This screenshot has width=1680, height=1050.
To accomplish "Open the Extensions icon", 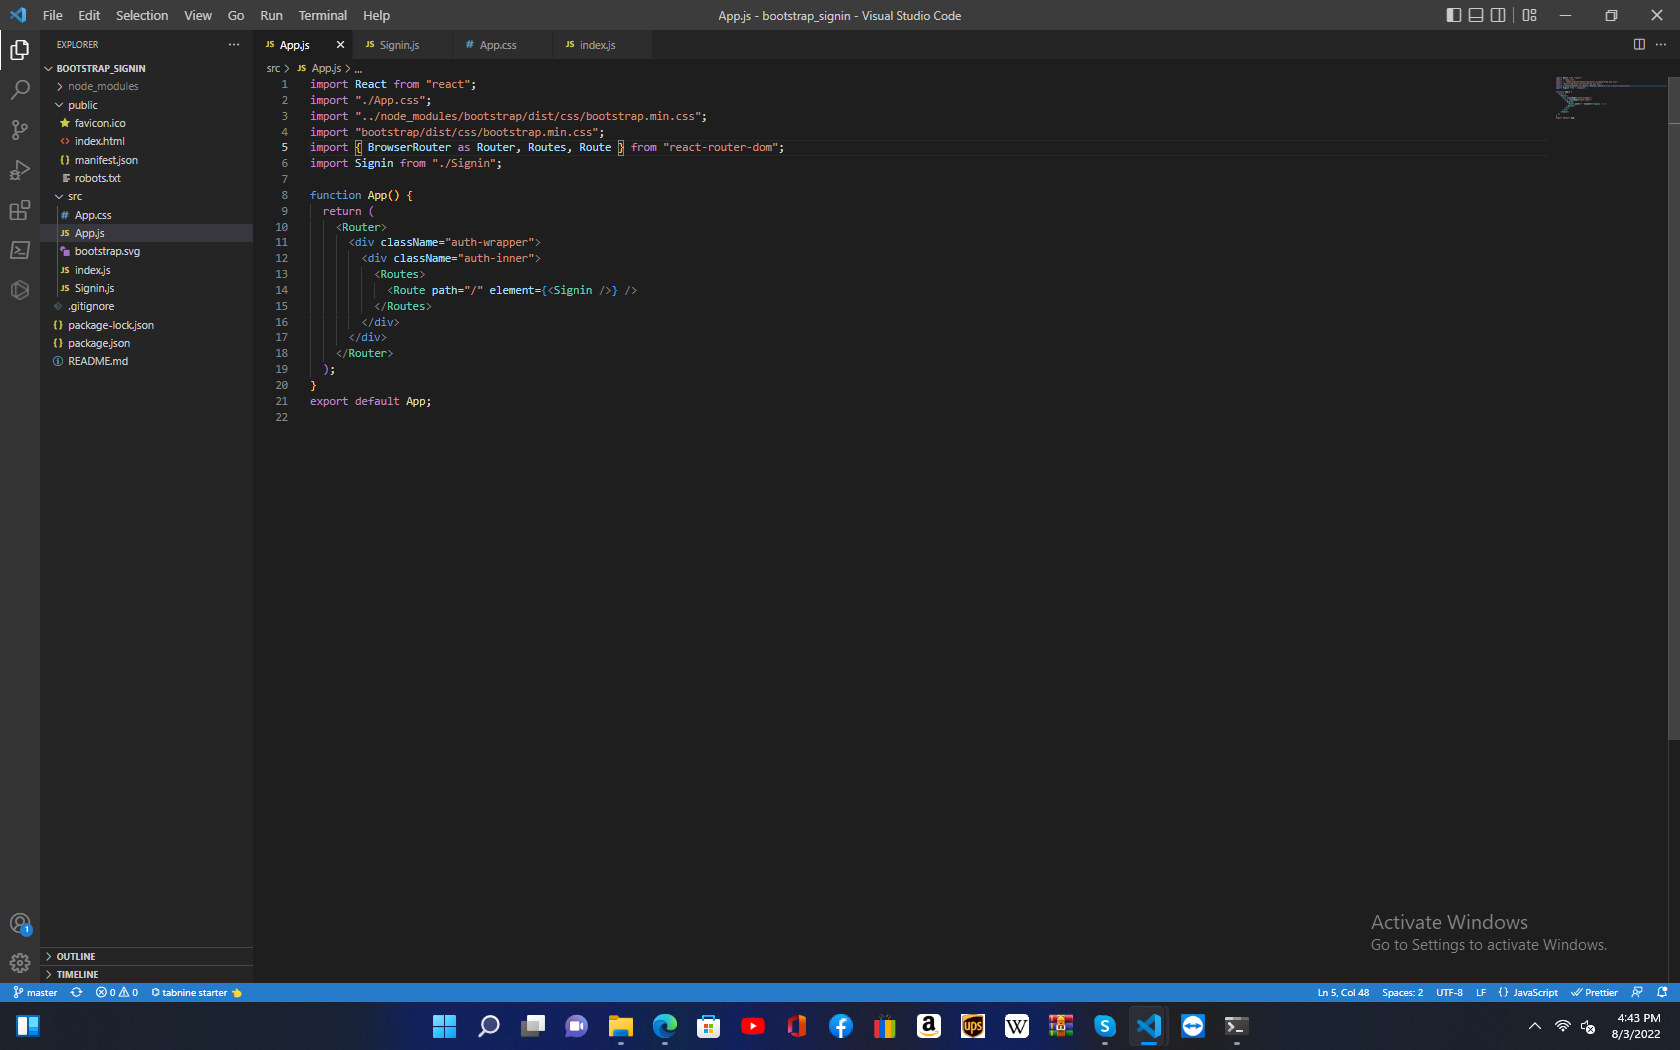I will click(x=19, y=210).
